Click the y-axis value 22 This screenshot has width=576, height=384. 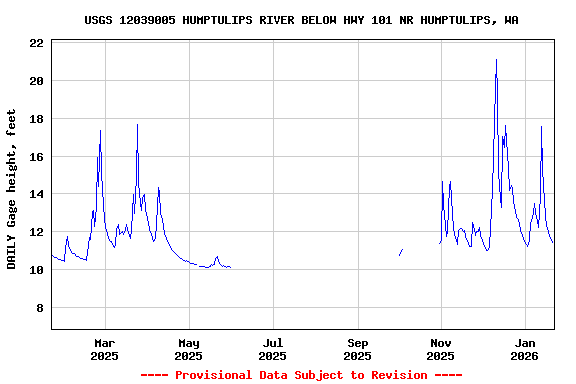pyautogui.click(x=36, y=43)
